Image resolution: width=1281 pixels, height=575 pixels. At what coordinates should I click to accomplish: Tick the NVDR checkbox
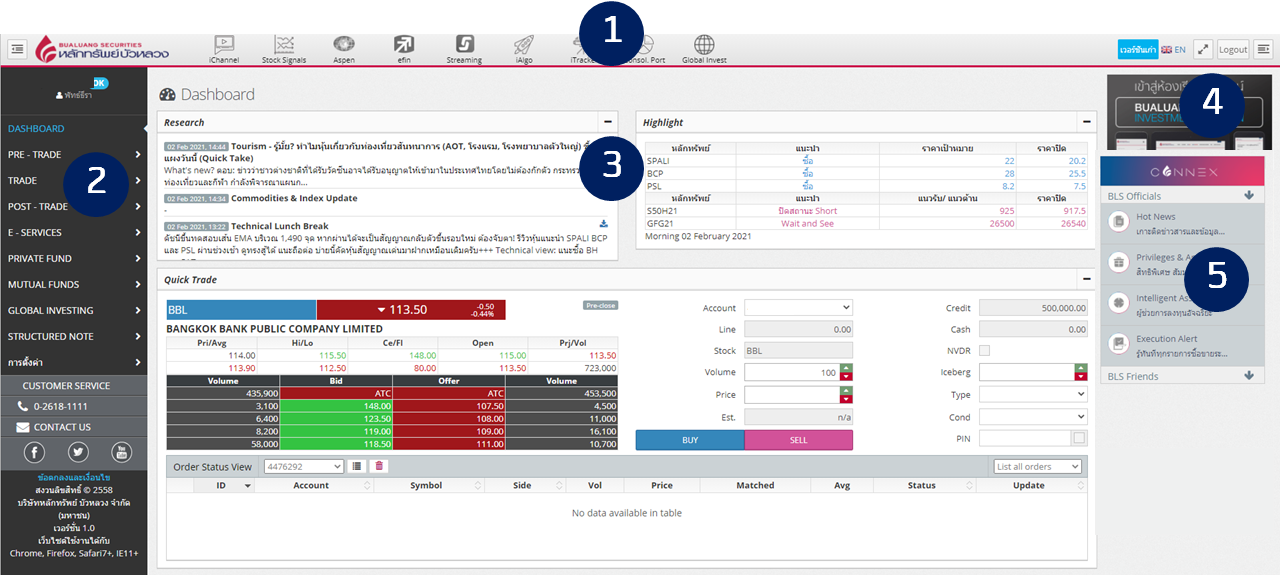(x=985, y=351)
